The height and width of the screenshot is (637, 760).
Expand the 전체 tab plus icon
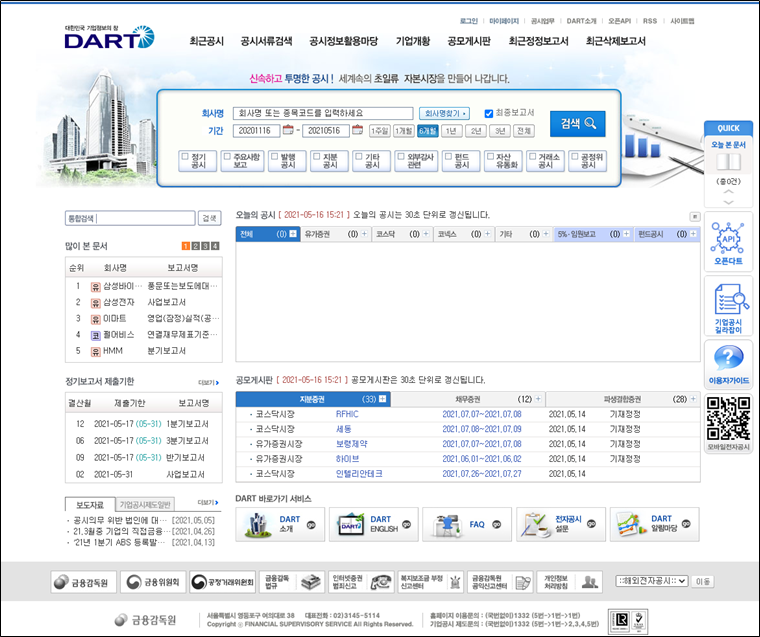tap(293, 234)
